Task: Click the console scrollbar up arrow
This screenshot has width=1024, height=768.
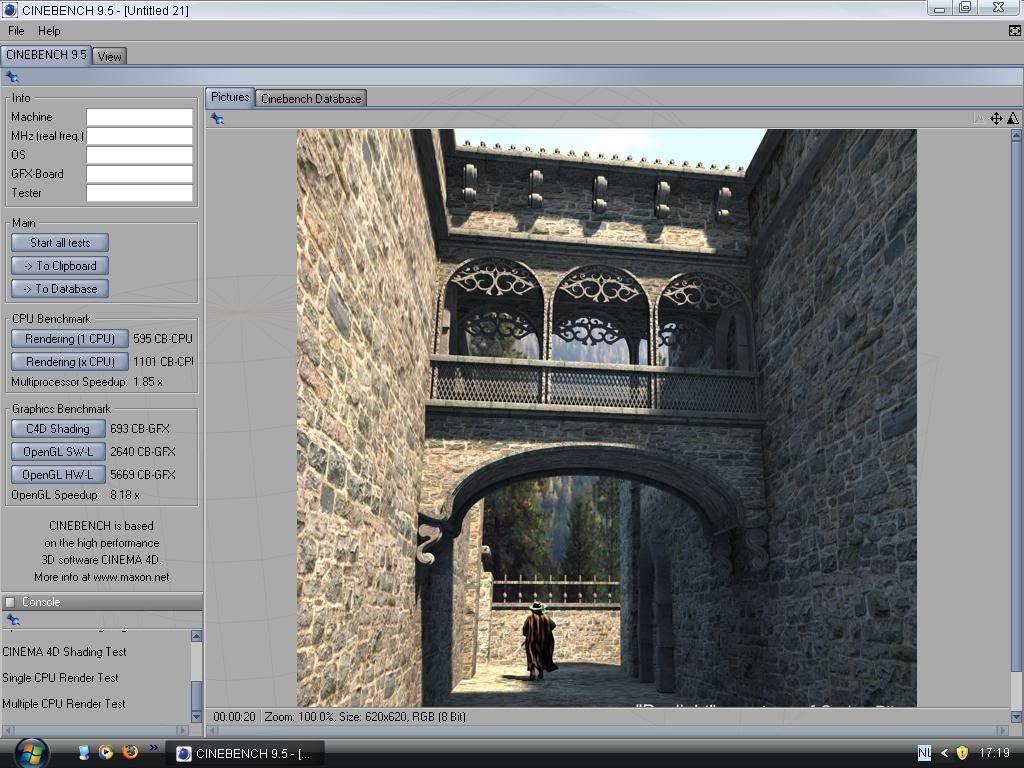Action: point(197,636)
